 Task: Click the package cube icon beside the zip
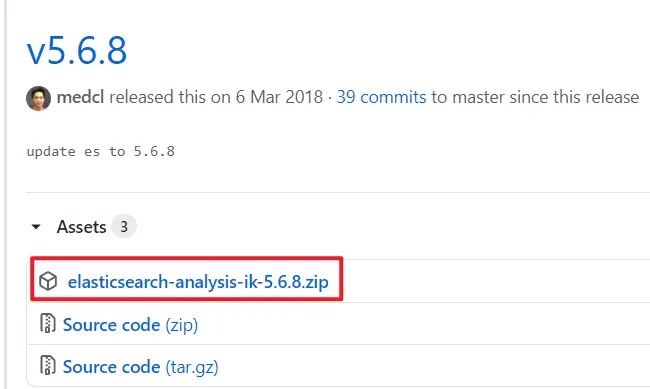(48, 281)
